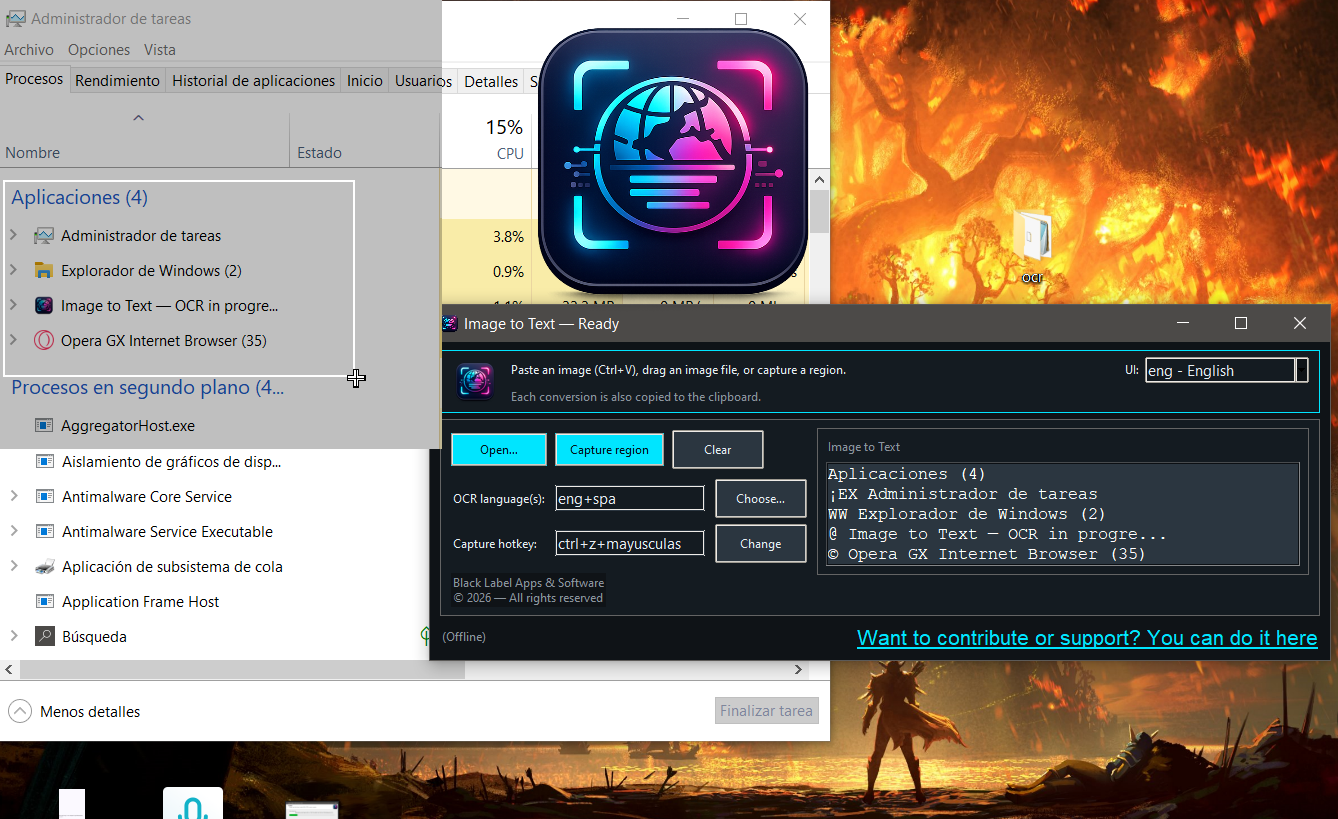Click the horizontal scrollbar right arrow in Task Manager
1338x819 pixels.
[799, 670]
